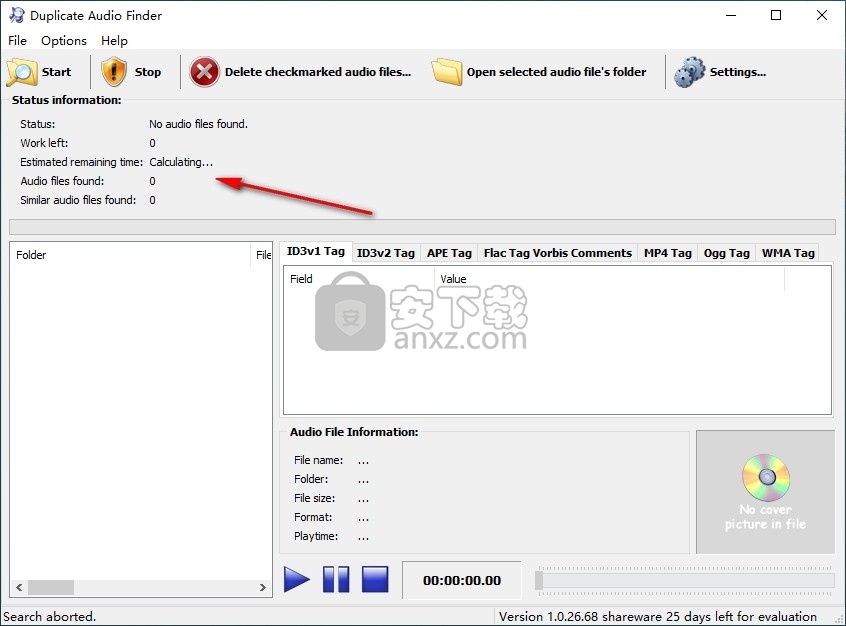Click the 'Folder:' label in Audio File Information
The image size is (846, 626).
pyautogui.click(x=311, y=479)
